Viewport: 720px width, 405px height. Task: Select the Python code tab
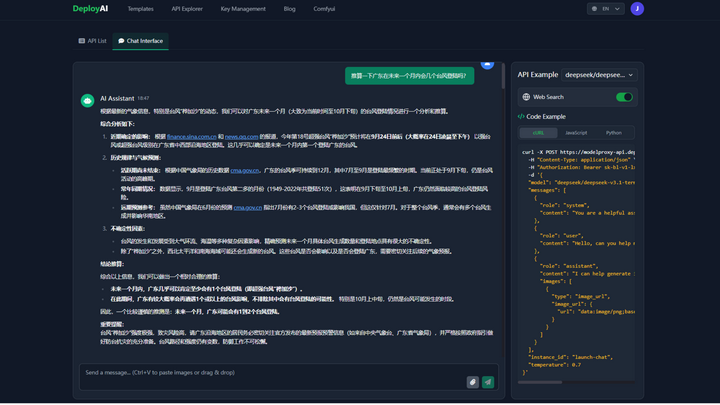(x=613, y=133)
